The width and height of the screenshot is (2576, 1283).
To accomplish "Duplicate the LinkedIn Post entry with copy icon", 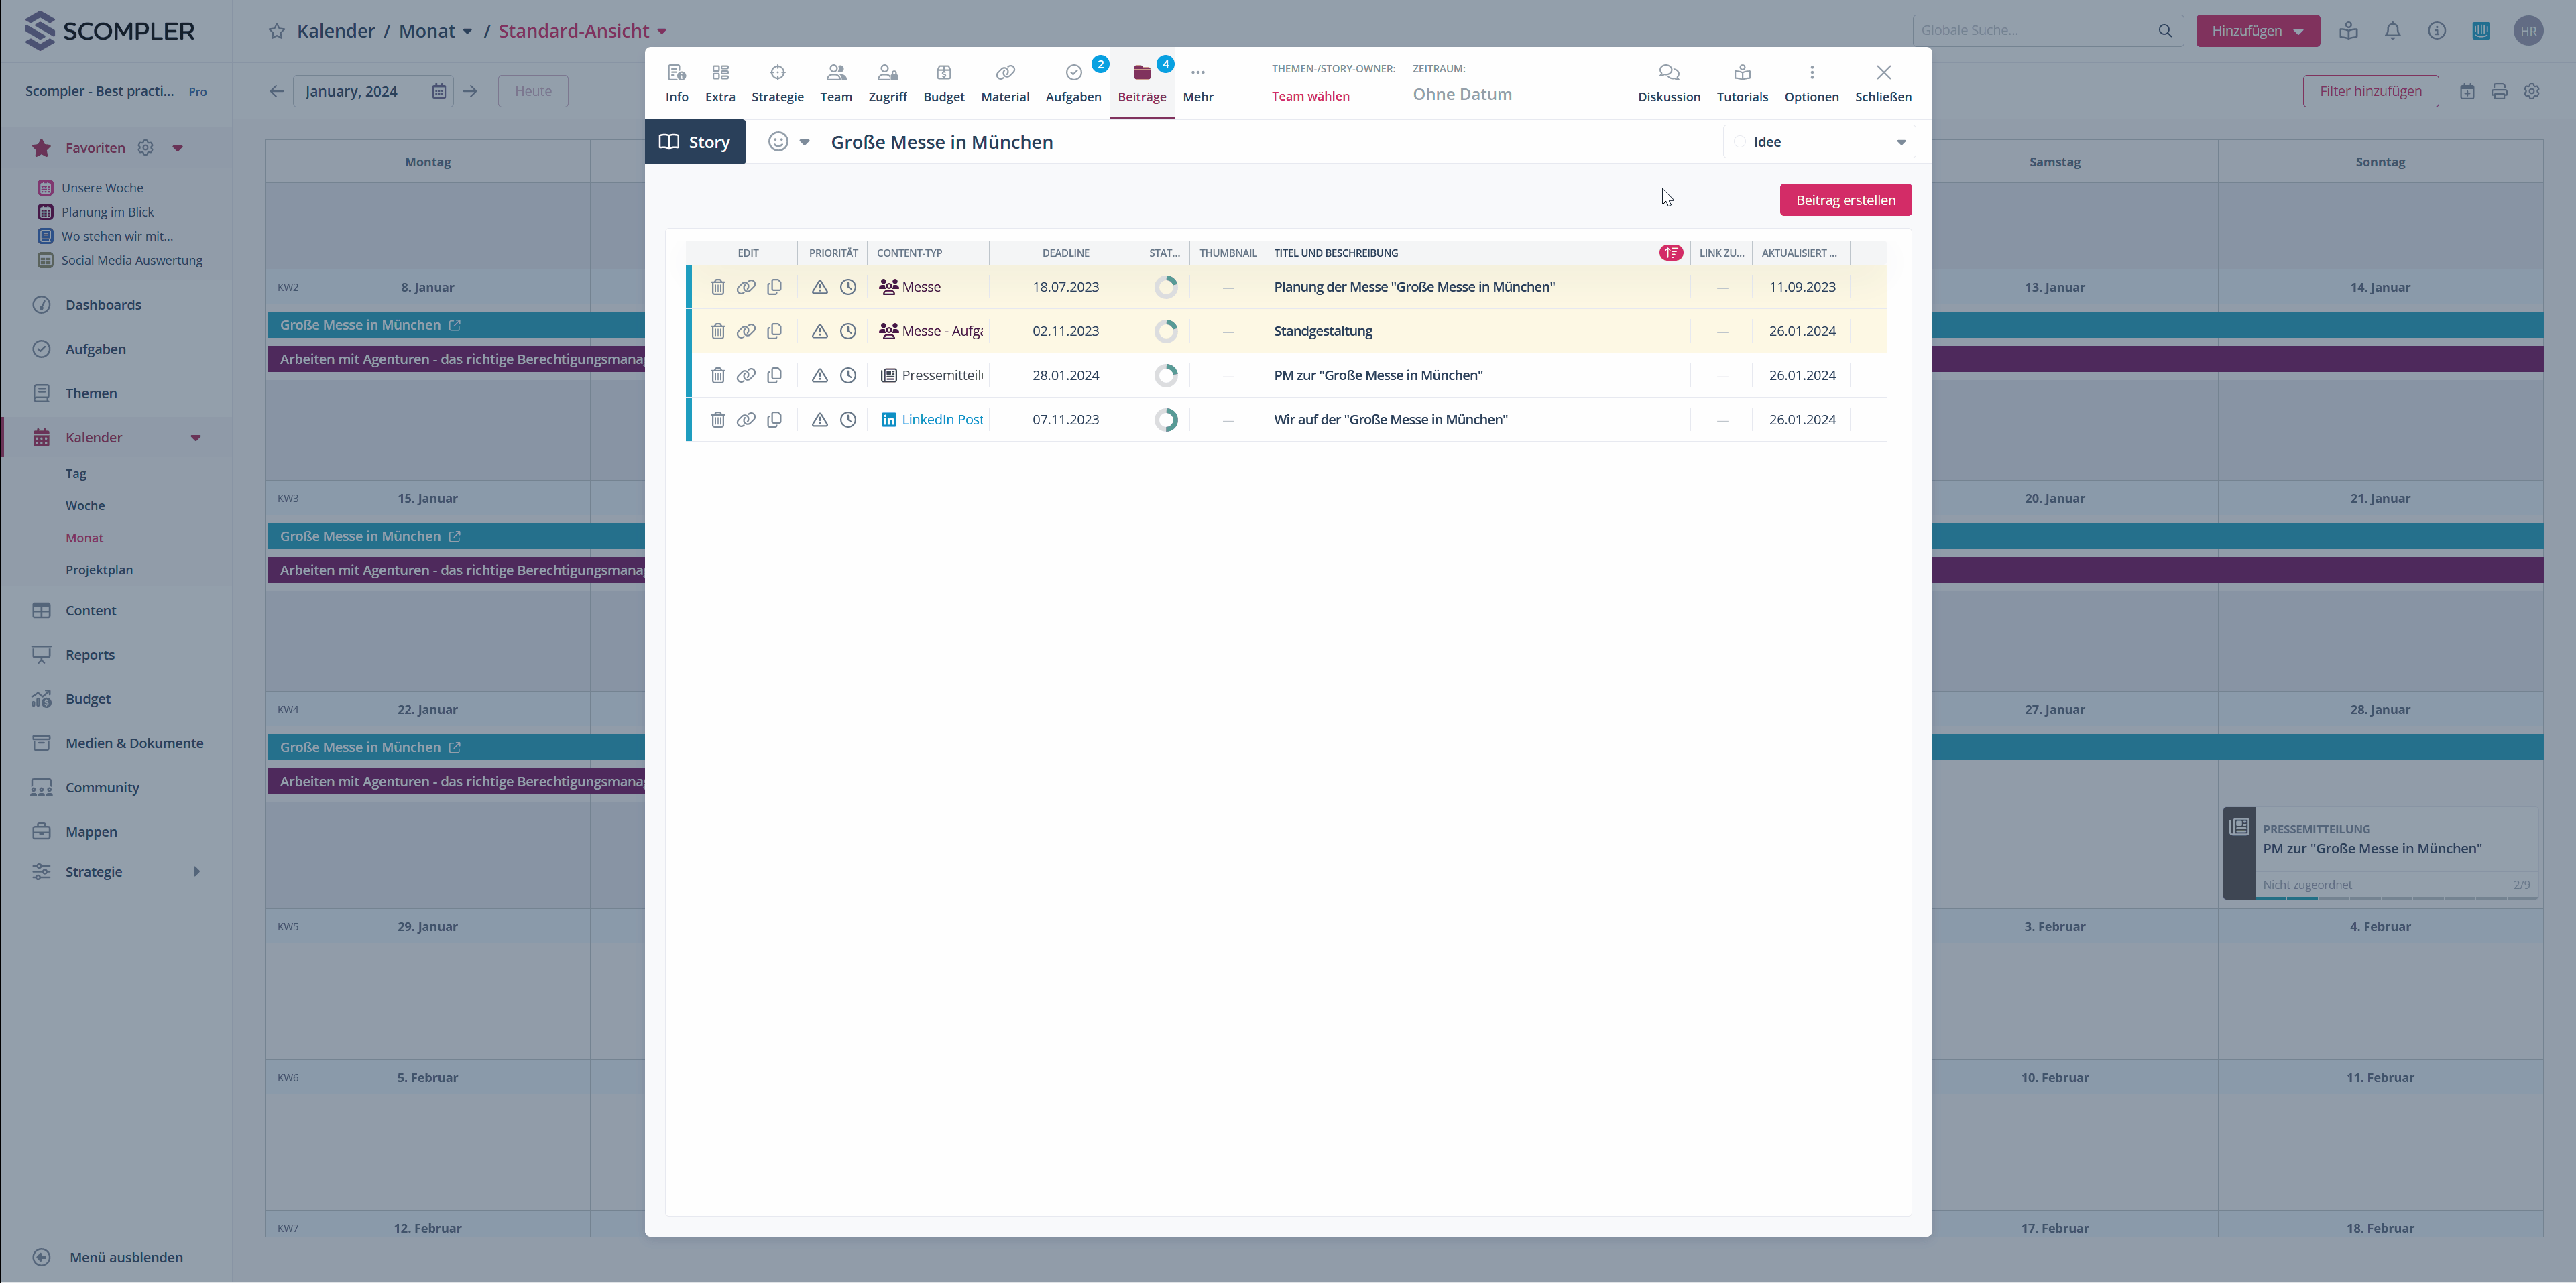I will 774,419.
